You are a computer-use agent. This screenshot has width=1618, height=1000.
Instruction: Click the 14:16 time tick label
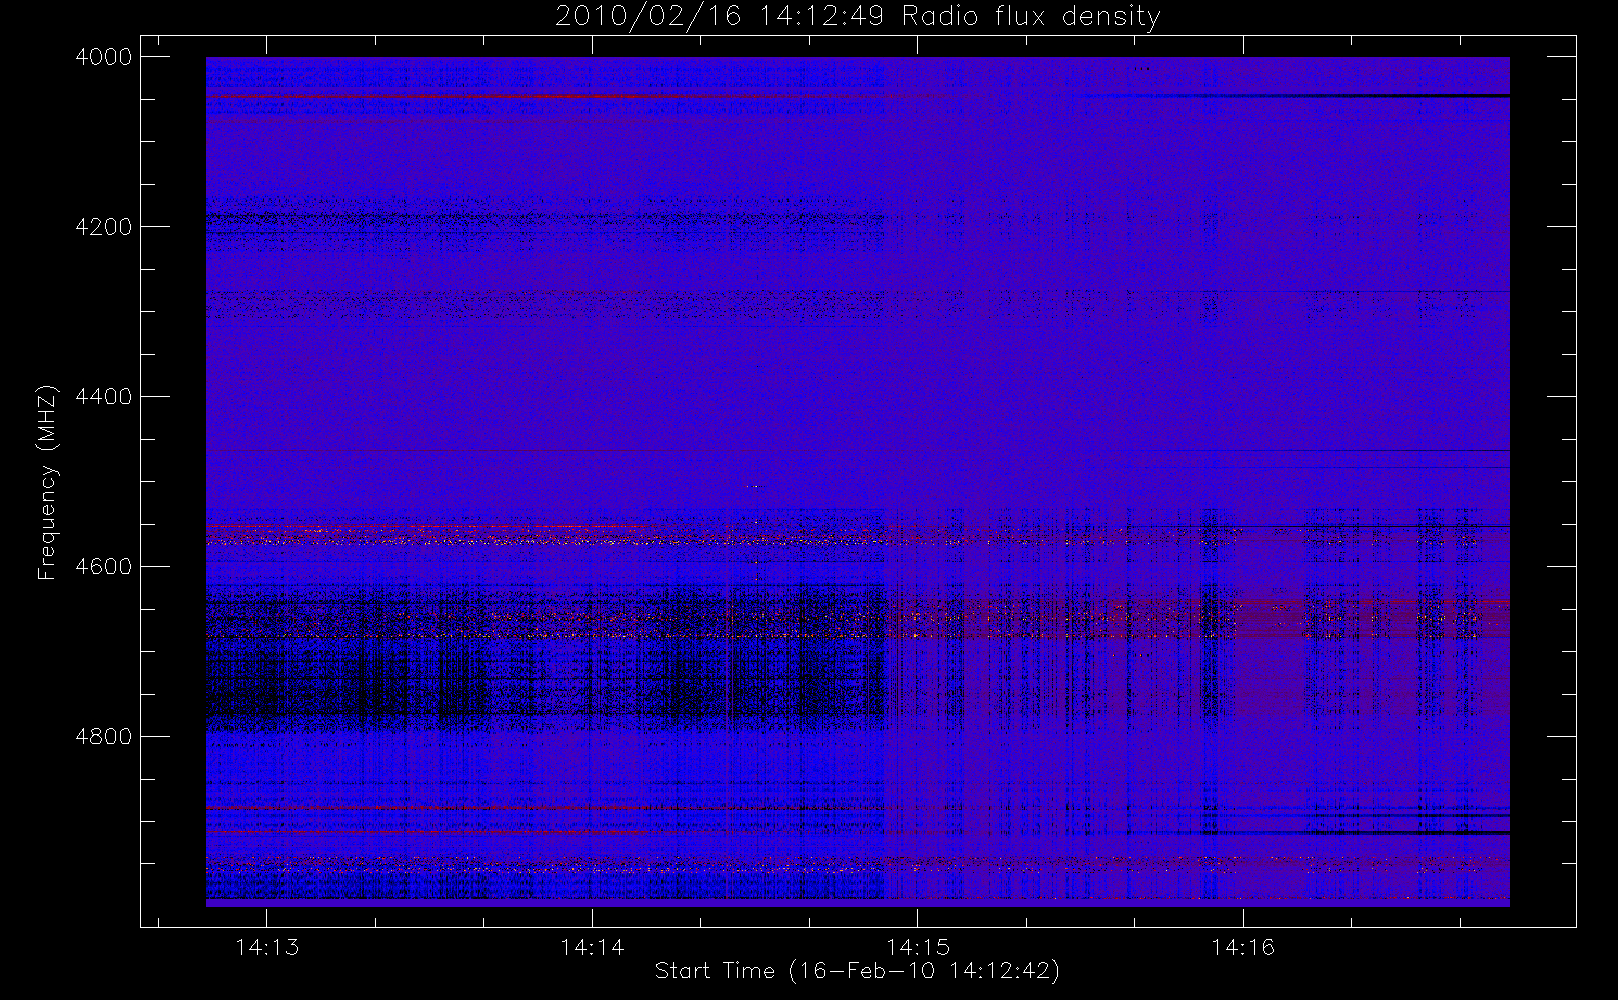(1243, 947)
